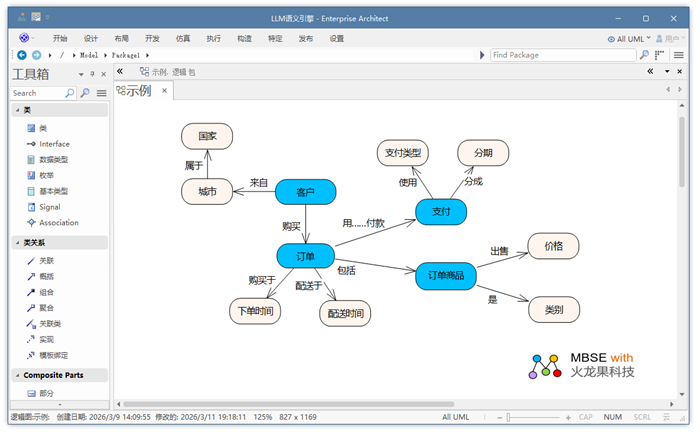Viewport: 700px width, 436px height.
Task: Click search icon beside Find Package
Action: pyautogui.click(x=645, y=55)
